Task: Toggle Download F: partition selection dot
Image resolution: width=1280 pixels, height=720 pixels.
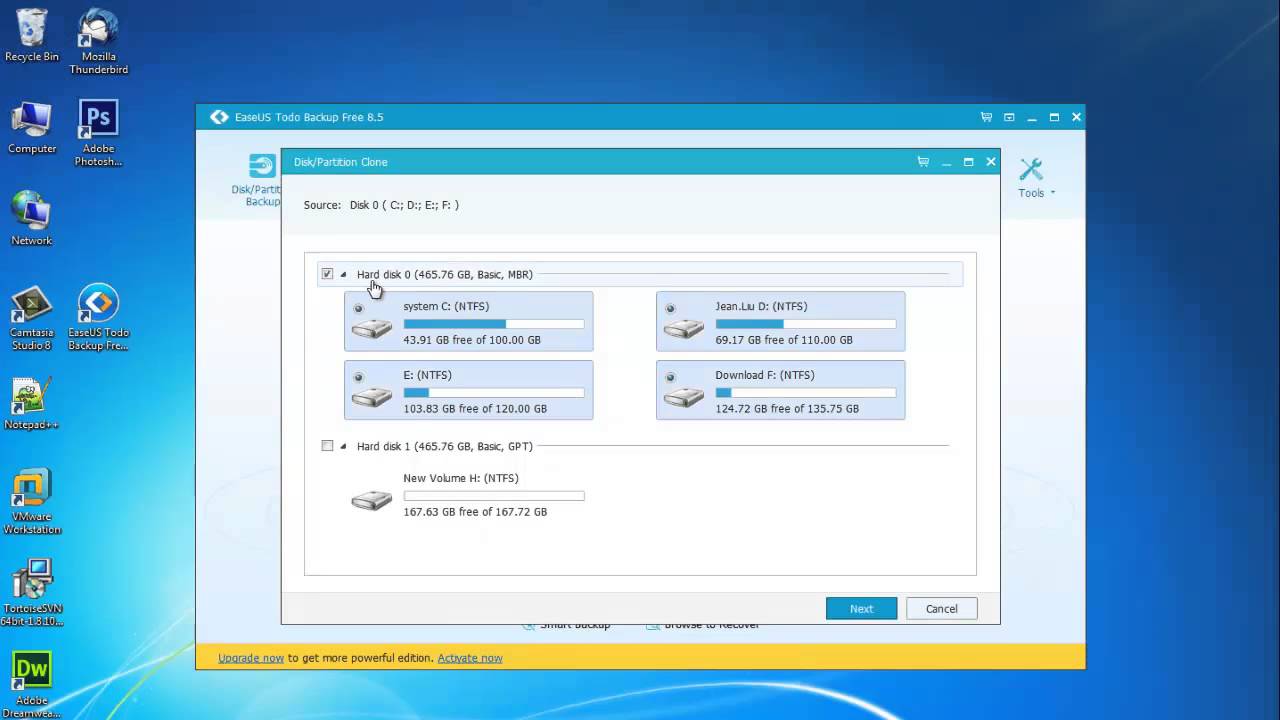Action: point(670,377)
